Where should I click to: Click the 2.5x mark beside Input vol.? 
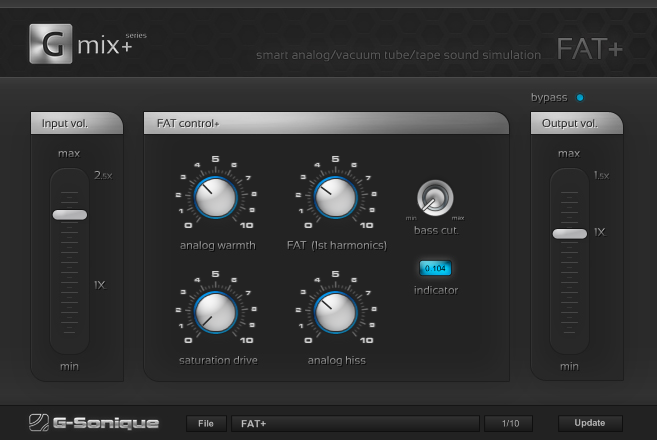pyautogui.click(x=103, y=175)
